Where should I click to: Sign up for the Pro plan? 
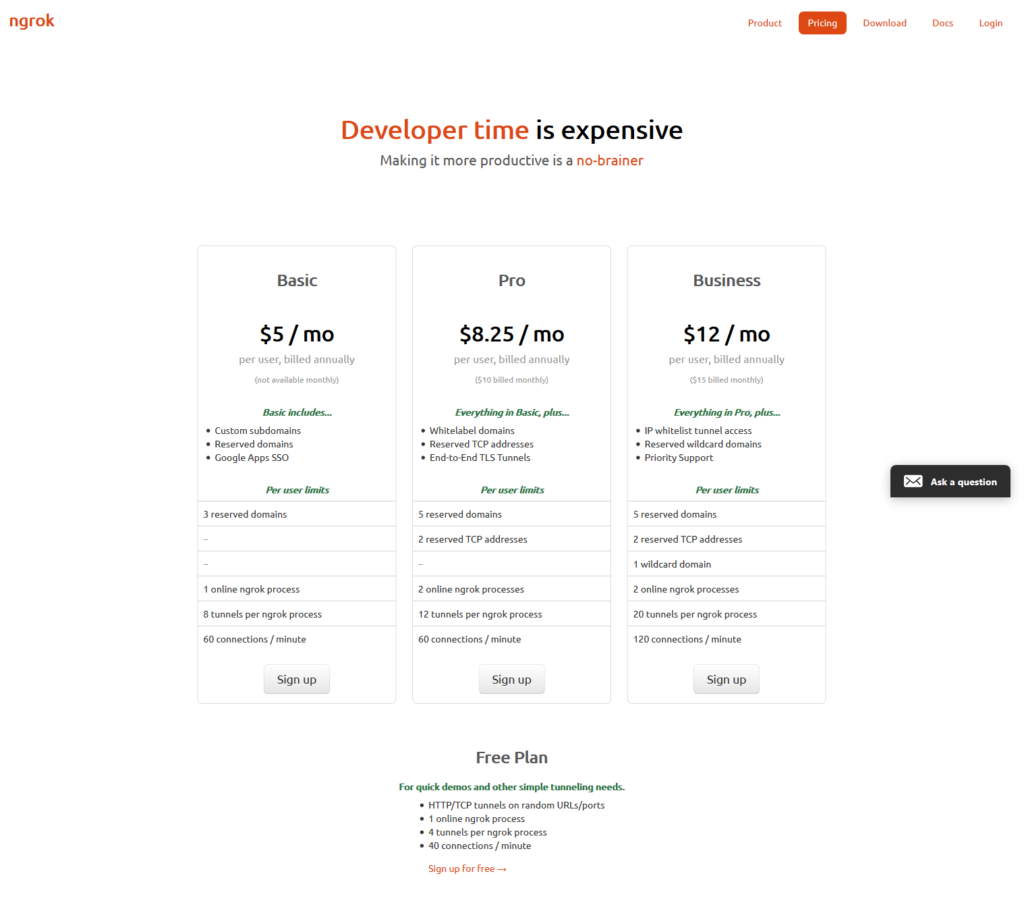pyautogui.click(x=511, y=679)
